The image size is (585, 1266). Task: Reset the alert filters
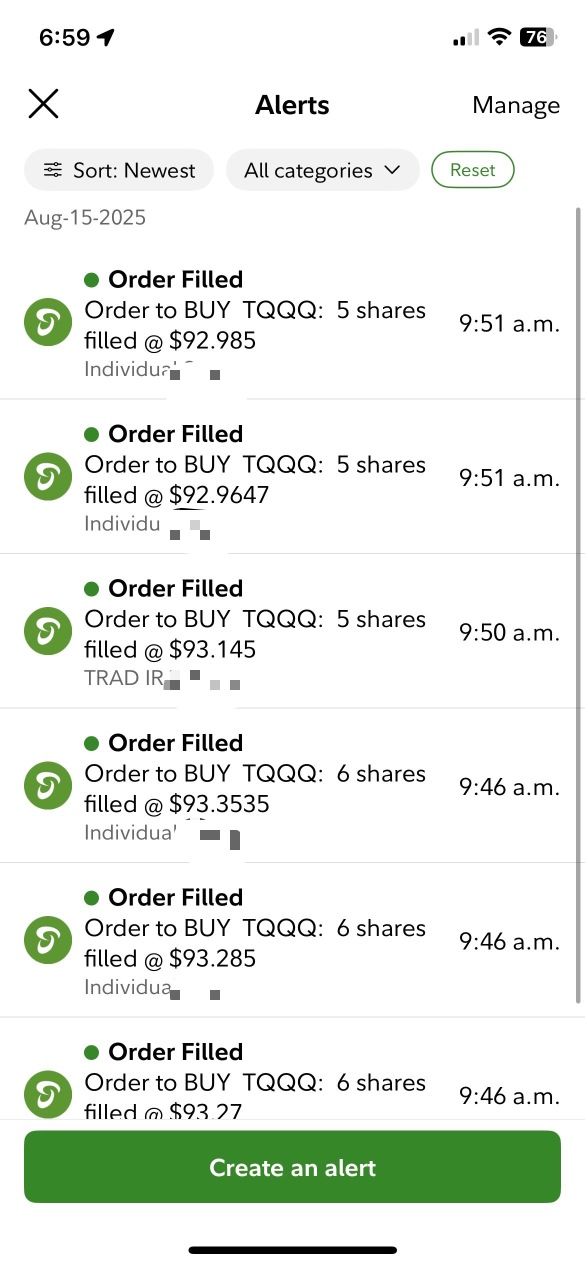click(x=473, y=170)
